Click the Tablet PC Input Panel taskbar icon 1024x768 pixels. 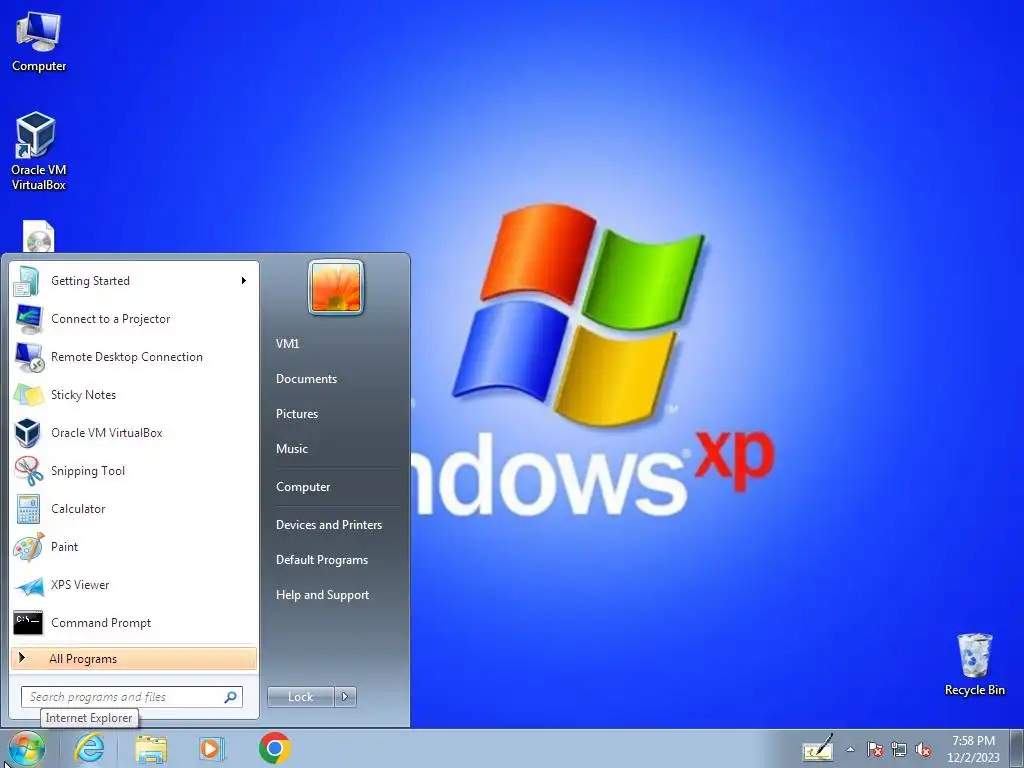click(x=818, y=748)
